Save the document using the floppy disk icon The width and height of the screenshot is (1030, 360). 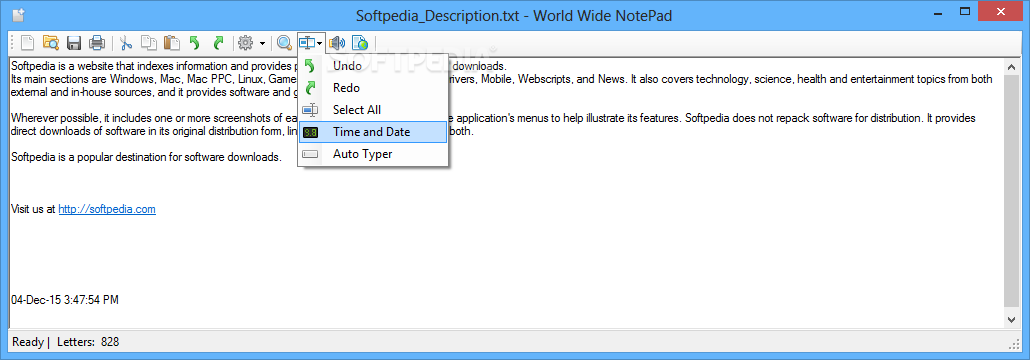[74, 43]
